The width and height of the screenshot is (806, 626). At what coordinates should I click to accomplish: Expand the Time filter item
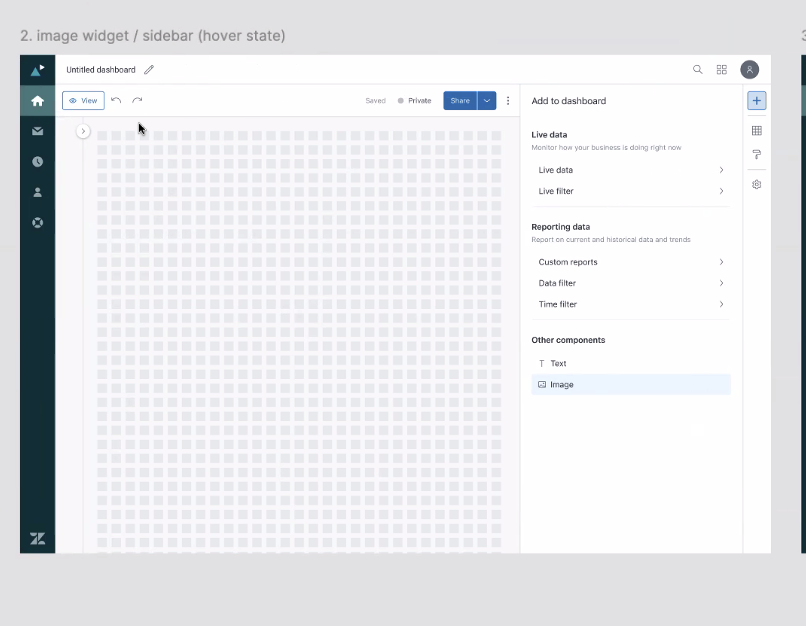pyautogui.click(x=630, y=304)
